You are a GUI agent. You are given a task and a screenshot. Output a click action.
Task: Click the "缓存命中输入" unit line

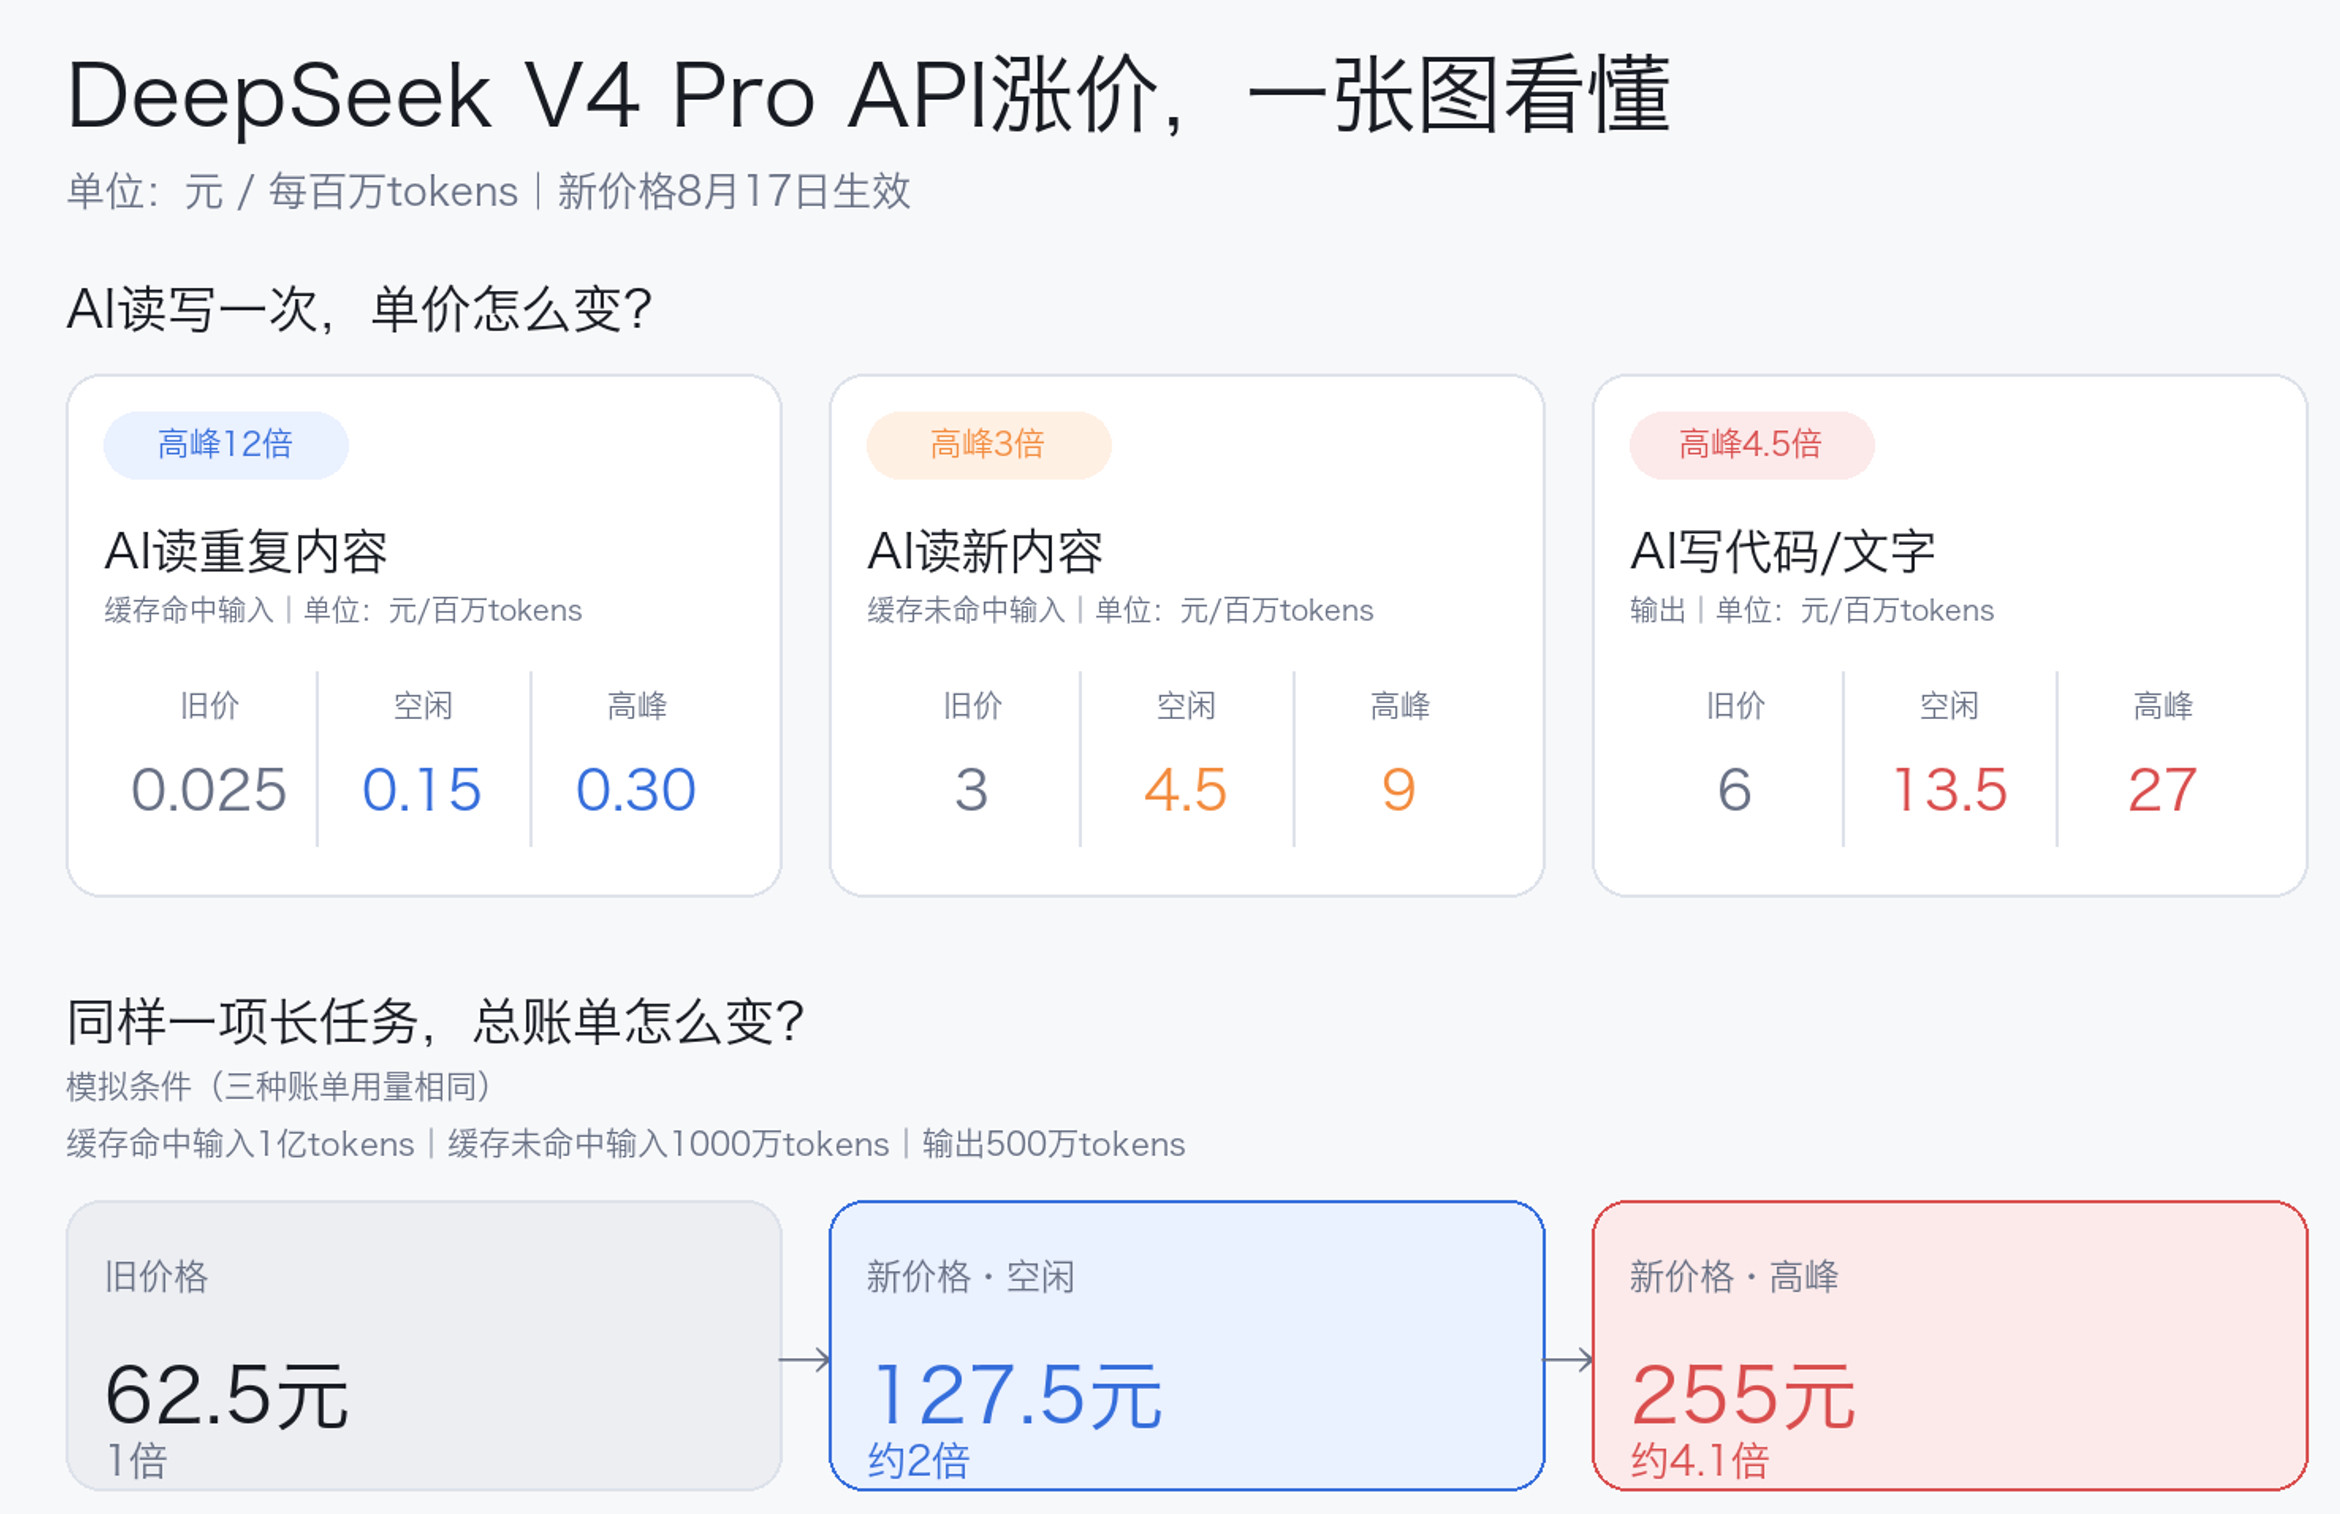pyautogui.click(x=343, y=610)
